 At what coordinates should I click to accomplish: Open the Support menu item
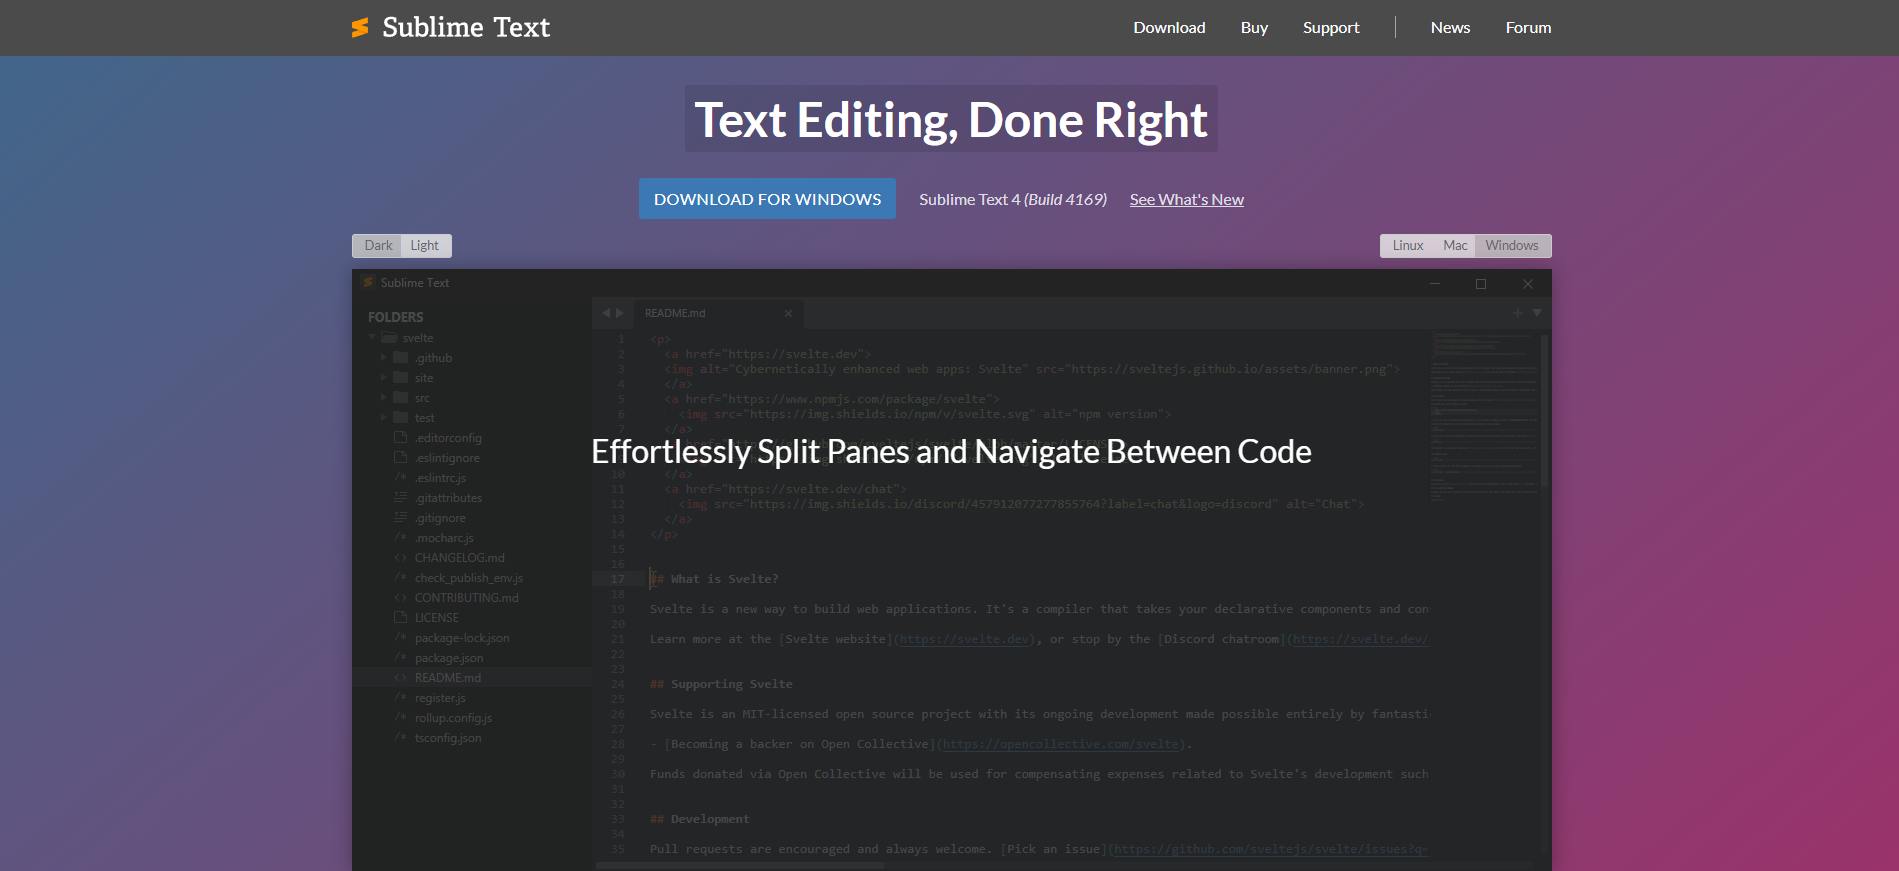(x=1330, y=28)
